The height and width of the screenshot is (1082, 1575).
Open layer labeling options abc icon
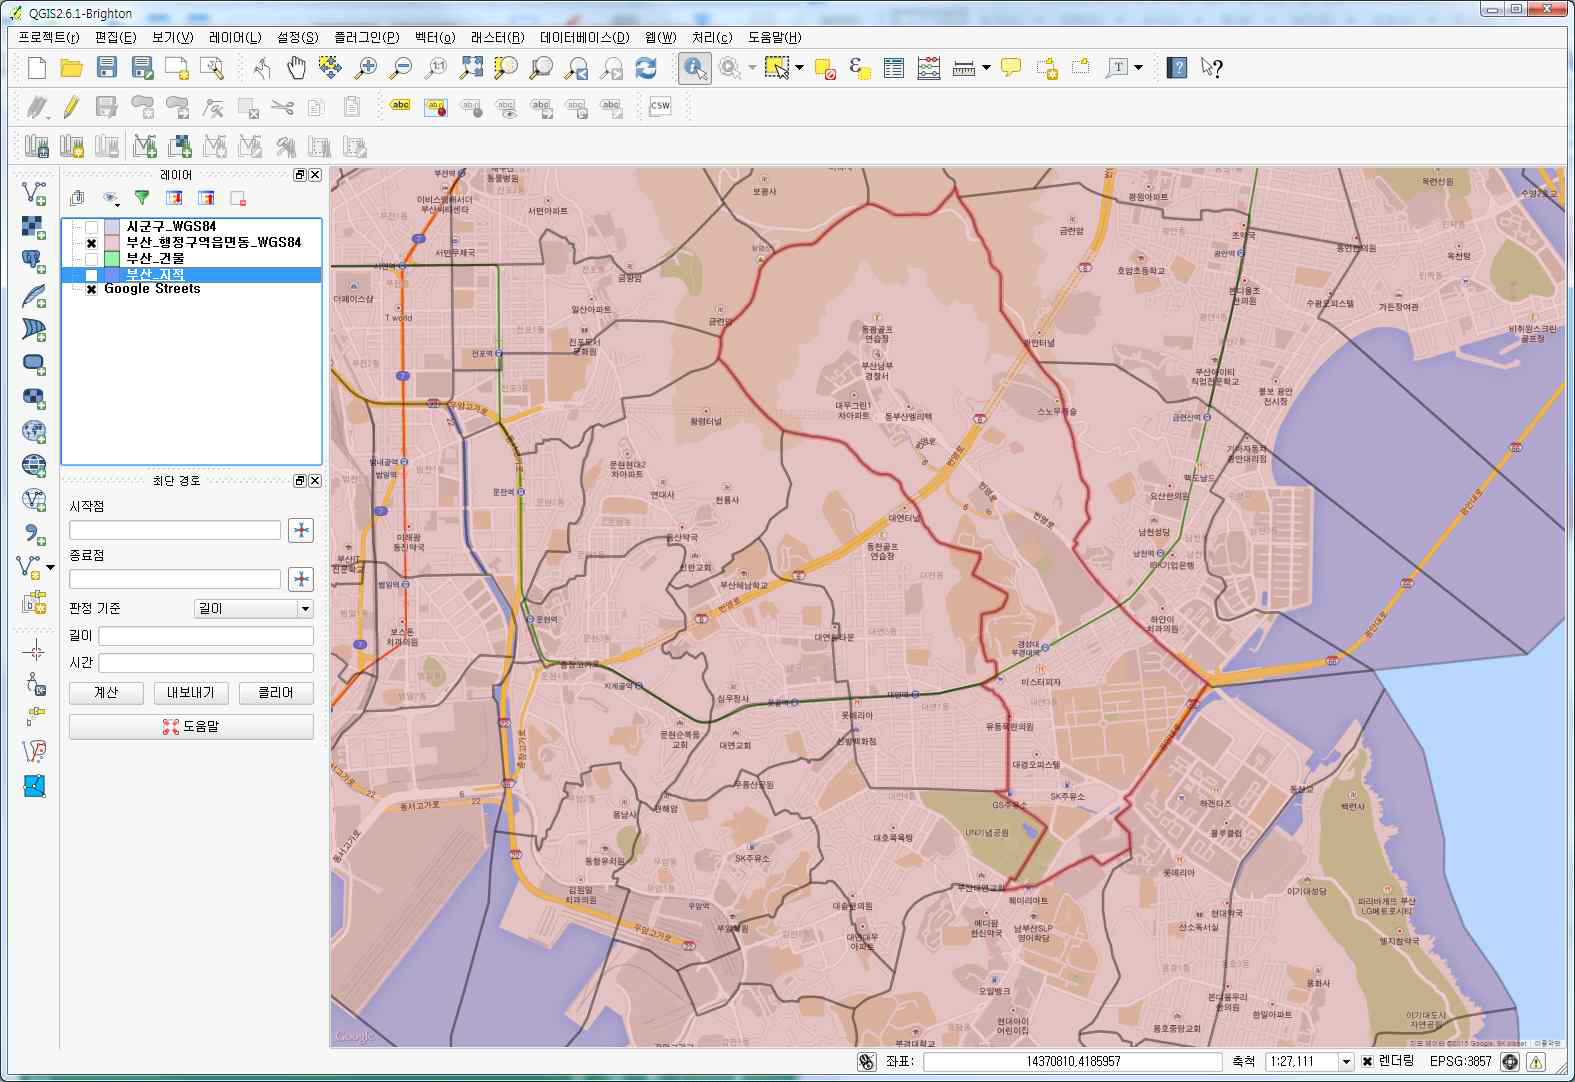(401, 106)
